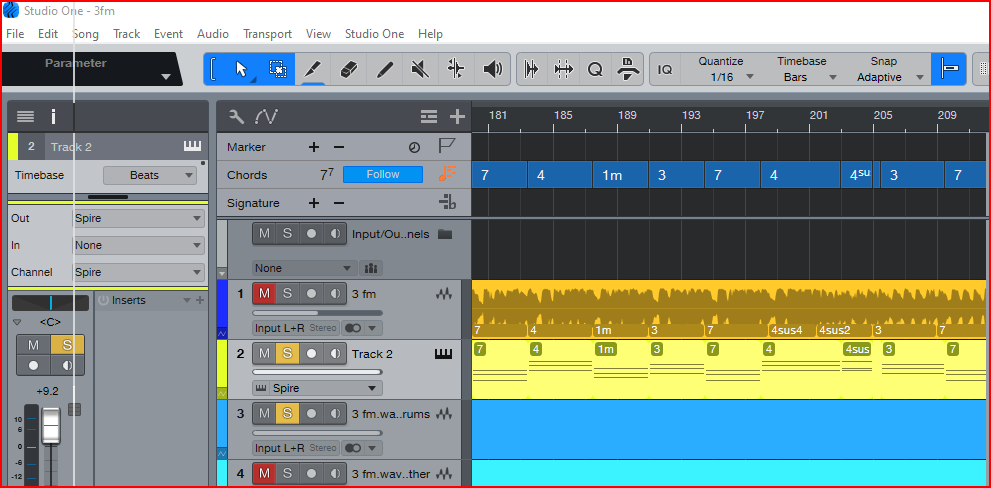991x488 pixels.
Task: Open the Transport menu
Action: pyautogui.click(x=267, y=34)
